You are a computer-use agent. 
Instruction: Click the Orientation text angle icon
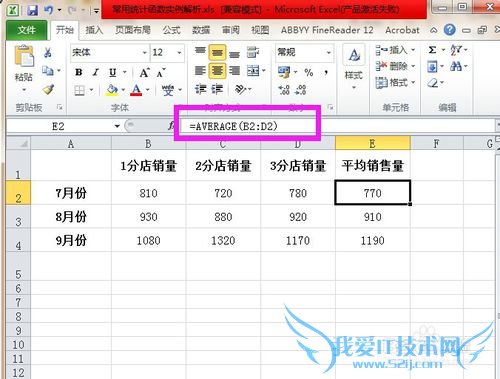[x=241, y=89]
